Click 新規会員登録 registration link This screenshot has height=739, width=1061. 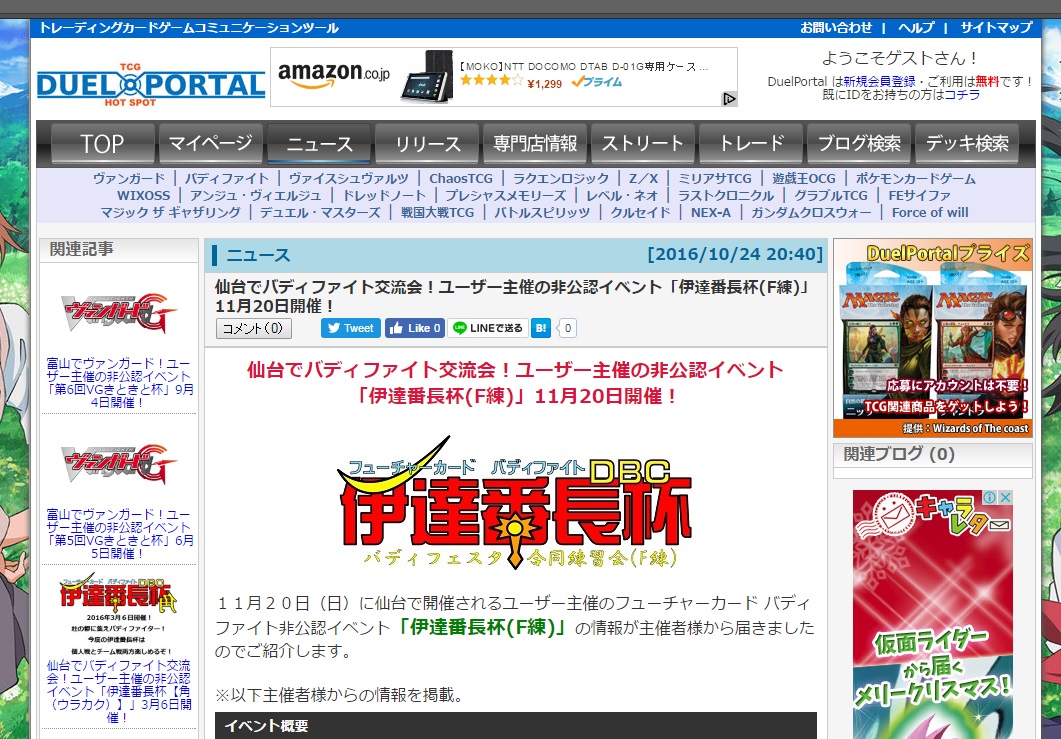tap(879, 81)
